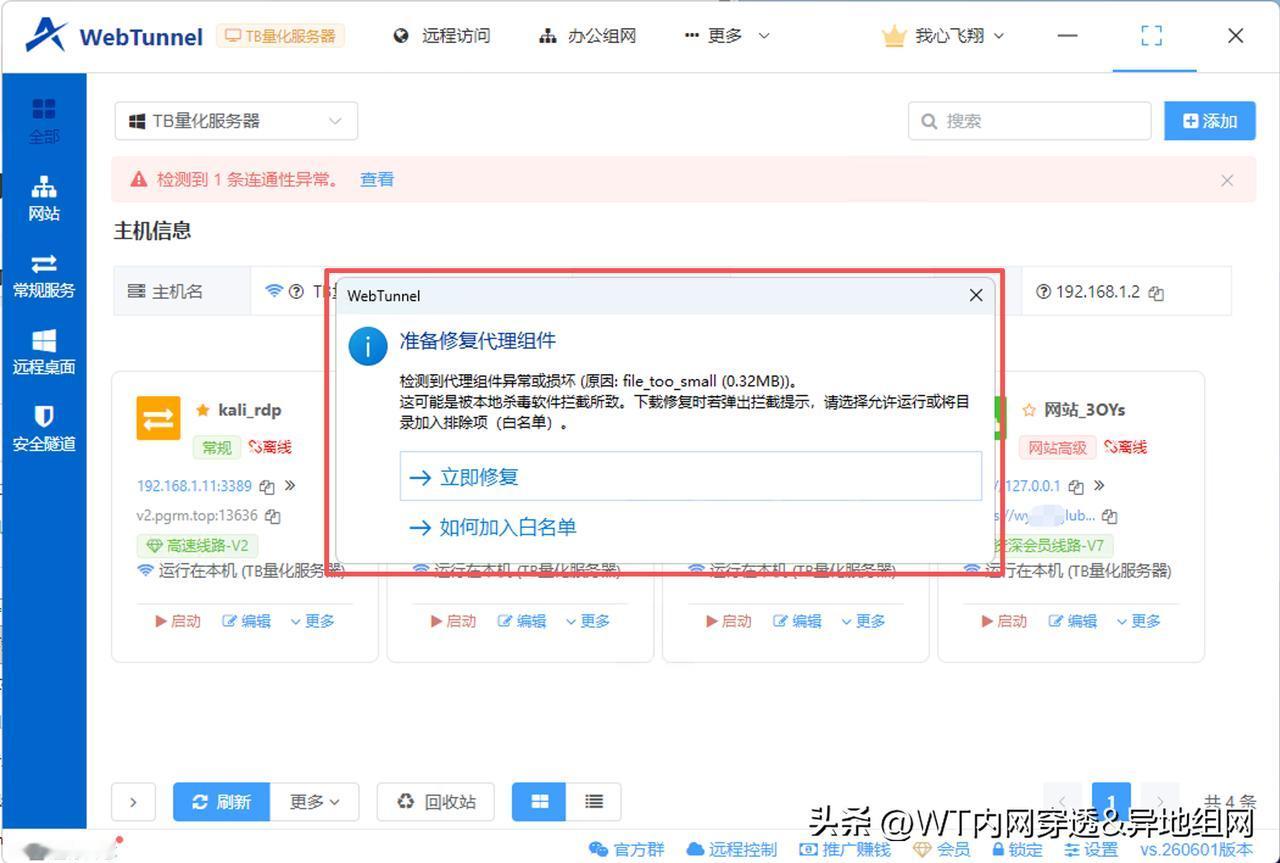1280x863 pixels.
Task: Expand the 更多 menu in the top bar
Action: (x=727, y=36)
